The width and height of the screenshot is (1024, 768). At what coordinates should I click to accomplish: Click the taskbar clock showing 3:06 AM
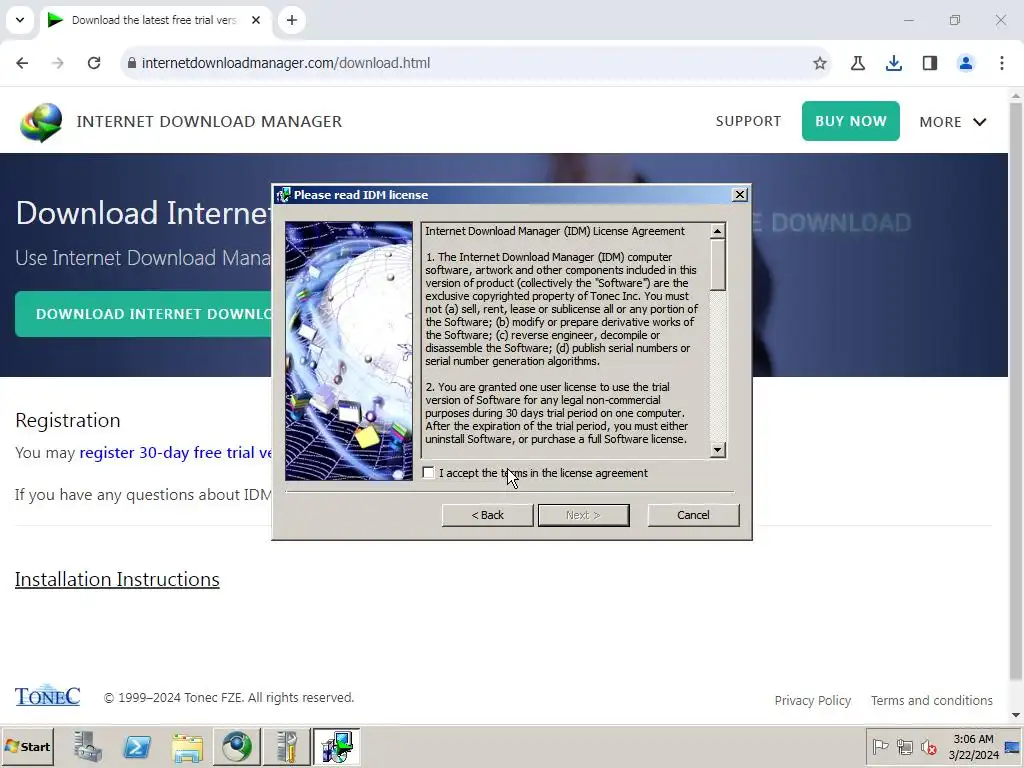(974, 746)
